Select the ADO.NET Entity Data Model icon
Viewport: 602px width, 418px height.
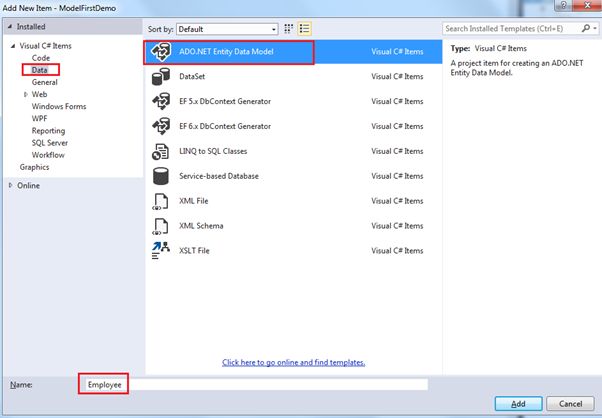pos(161,52)
